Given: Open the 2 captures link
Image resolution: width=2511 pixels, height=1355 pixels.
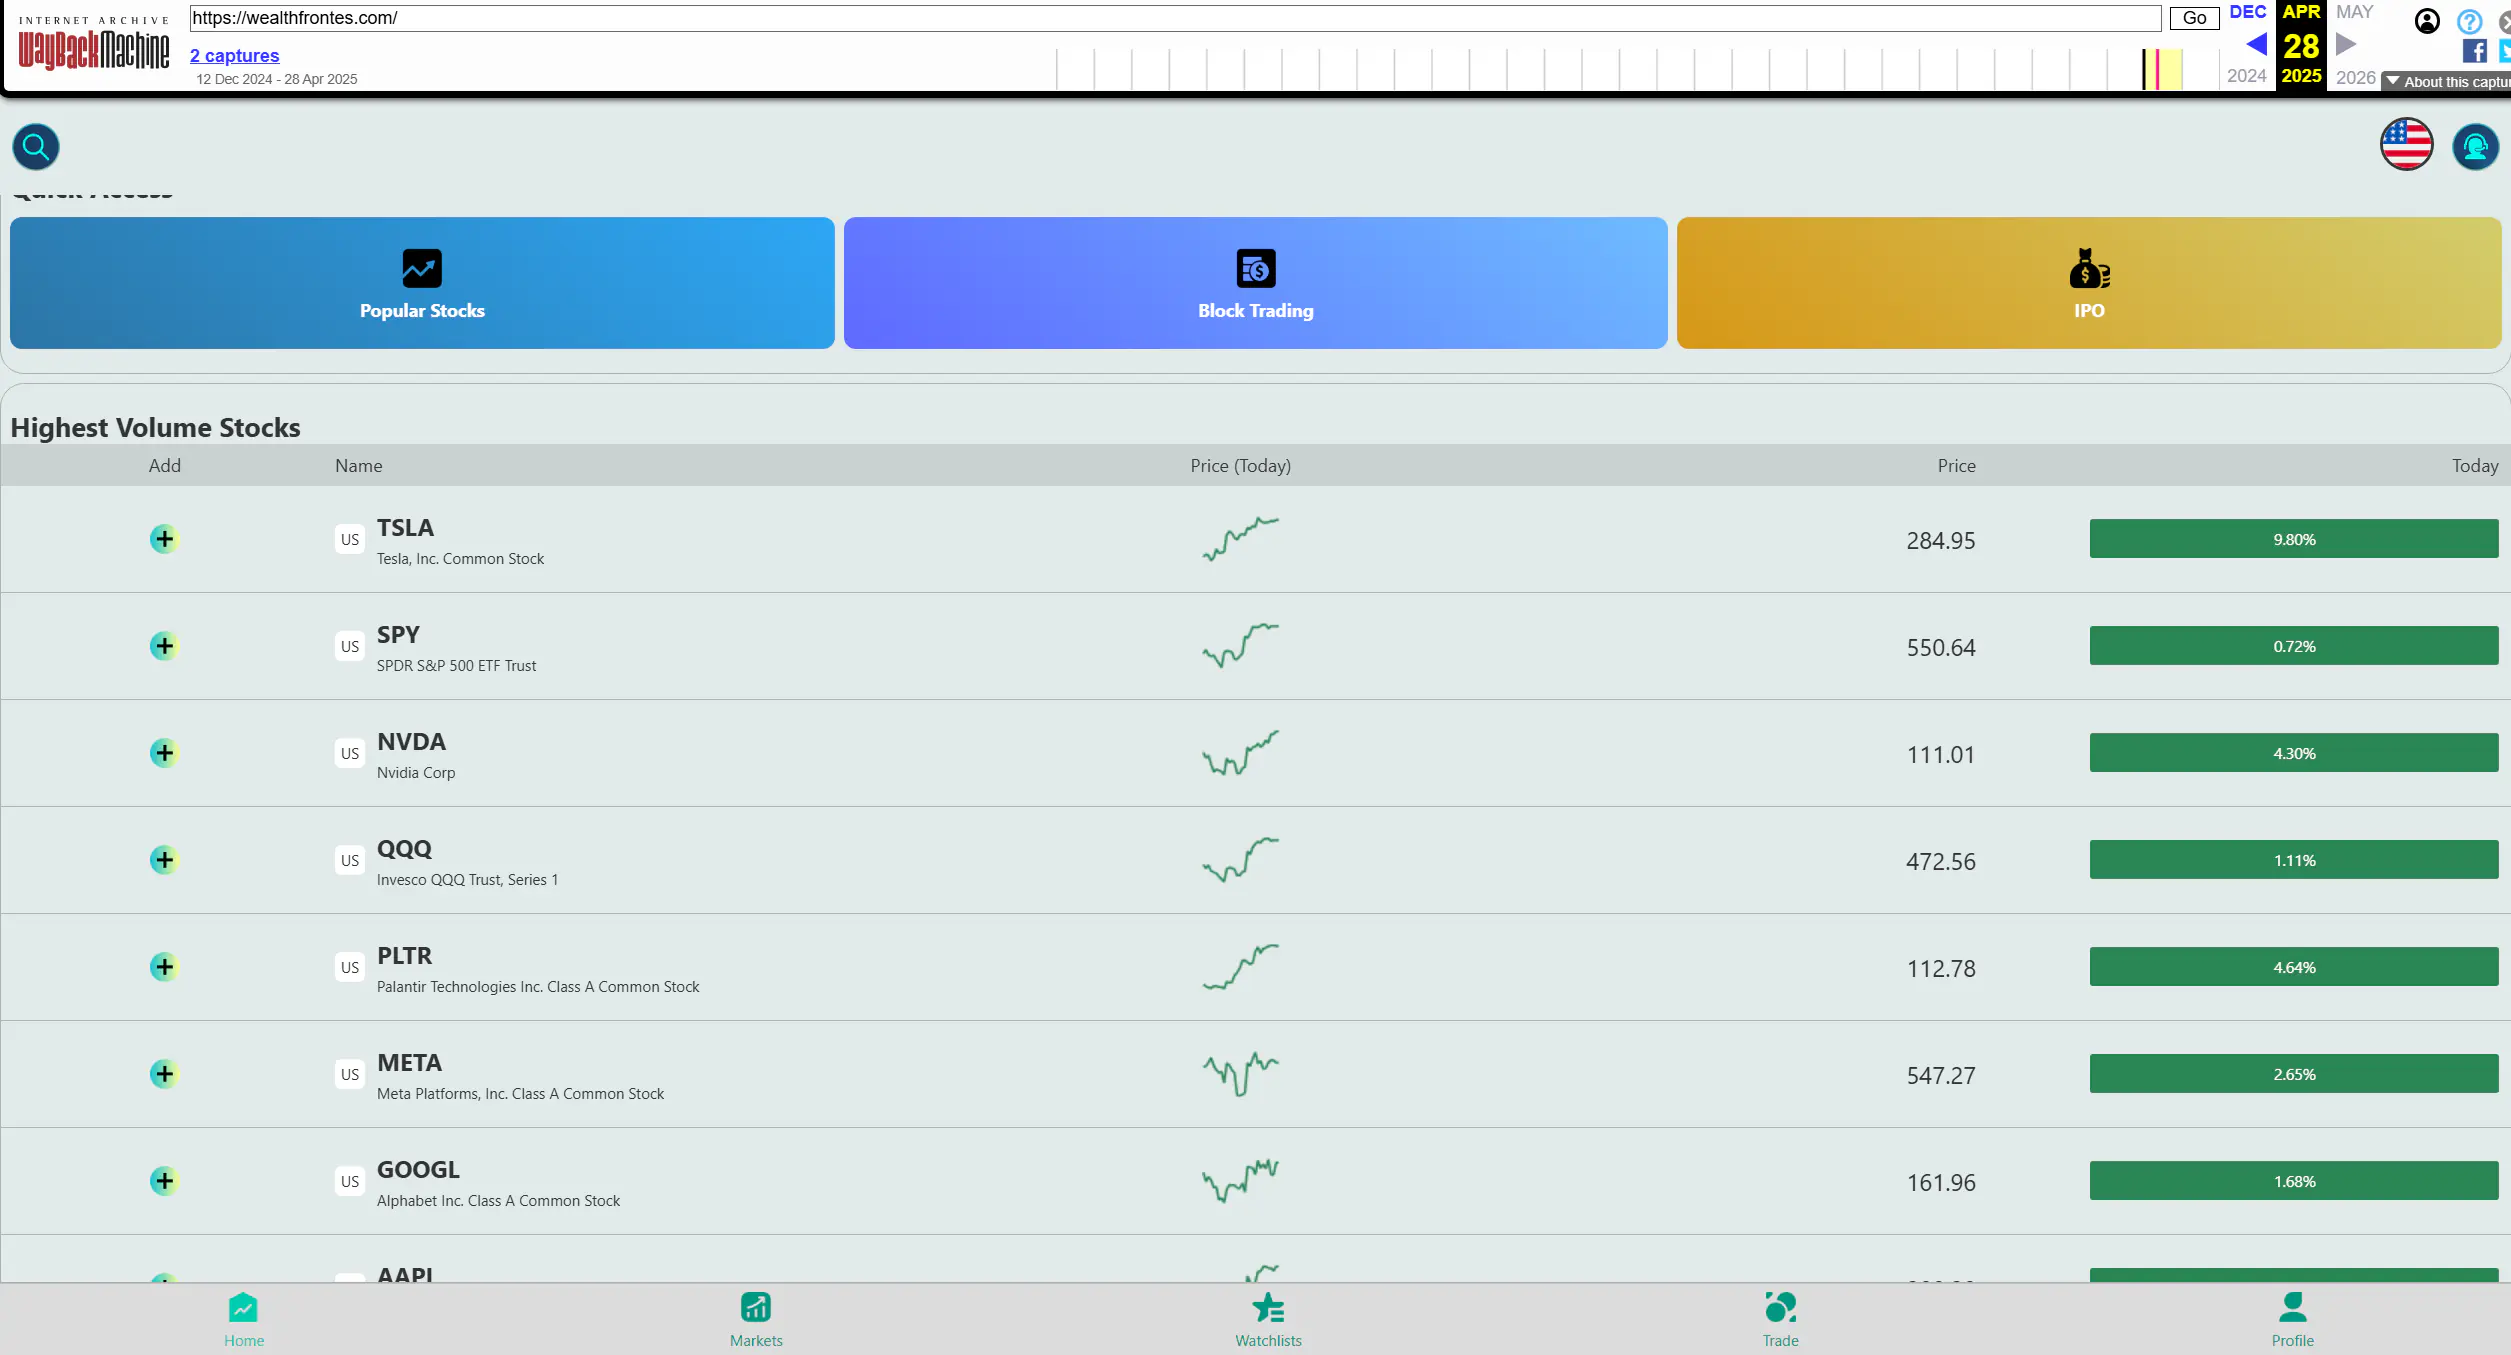Looking at the screenshot, I should (235, 56).
